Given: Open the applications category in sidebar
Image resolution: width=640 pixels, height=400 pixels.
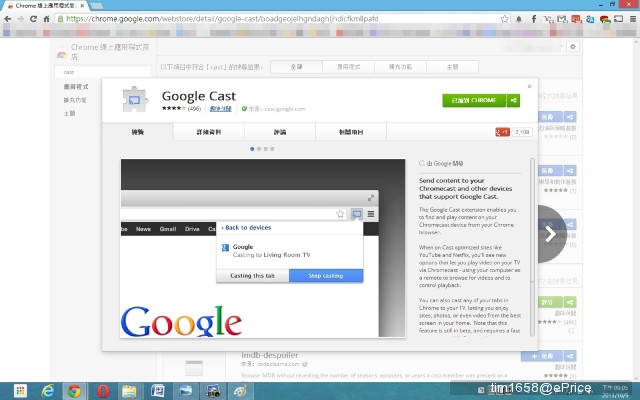Looking at the screenshot, I should [76, 87].
